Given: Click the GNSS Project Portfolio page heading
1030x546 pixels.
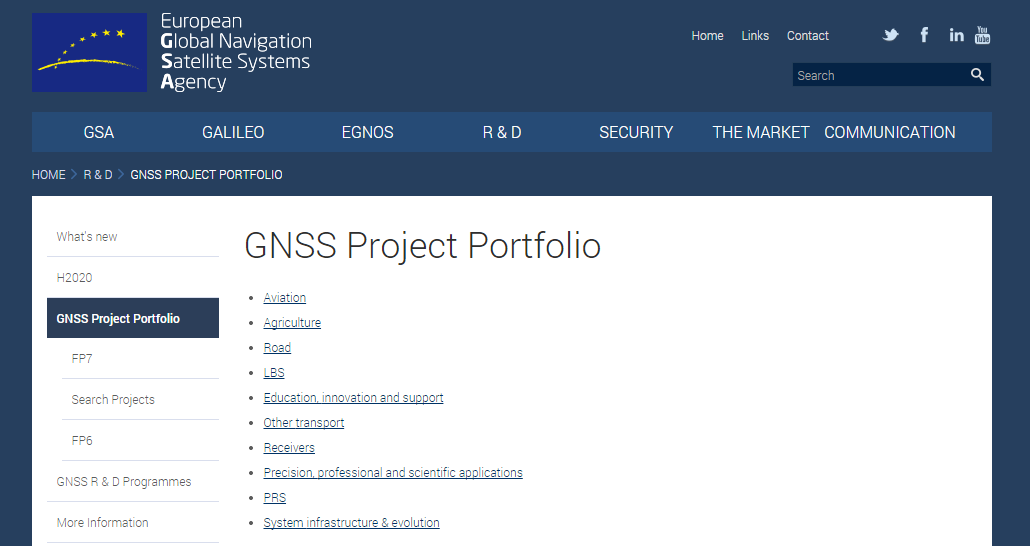Looking at the screenshot, I should (422, 246).
